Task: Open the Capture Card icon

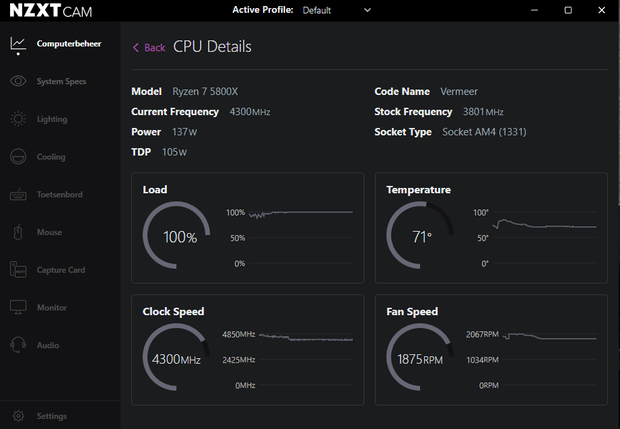Action: click(18, 270)
